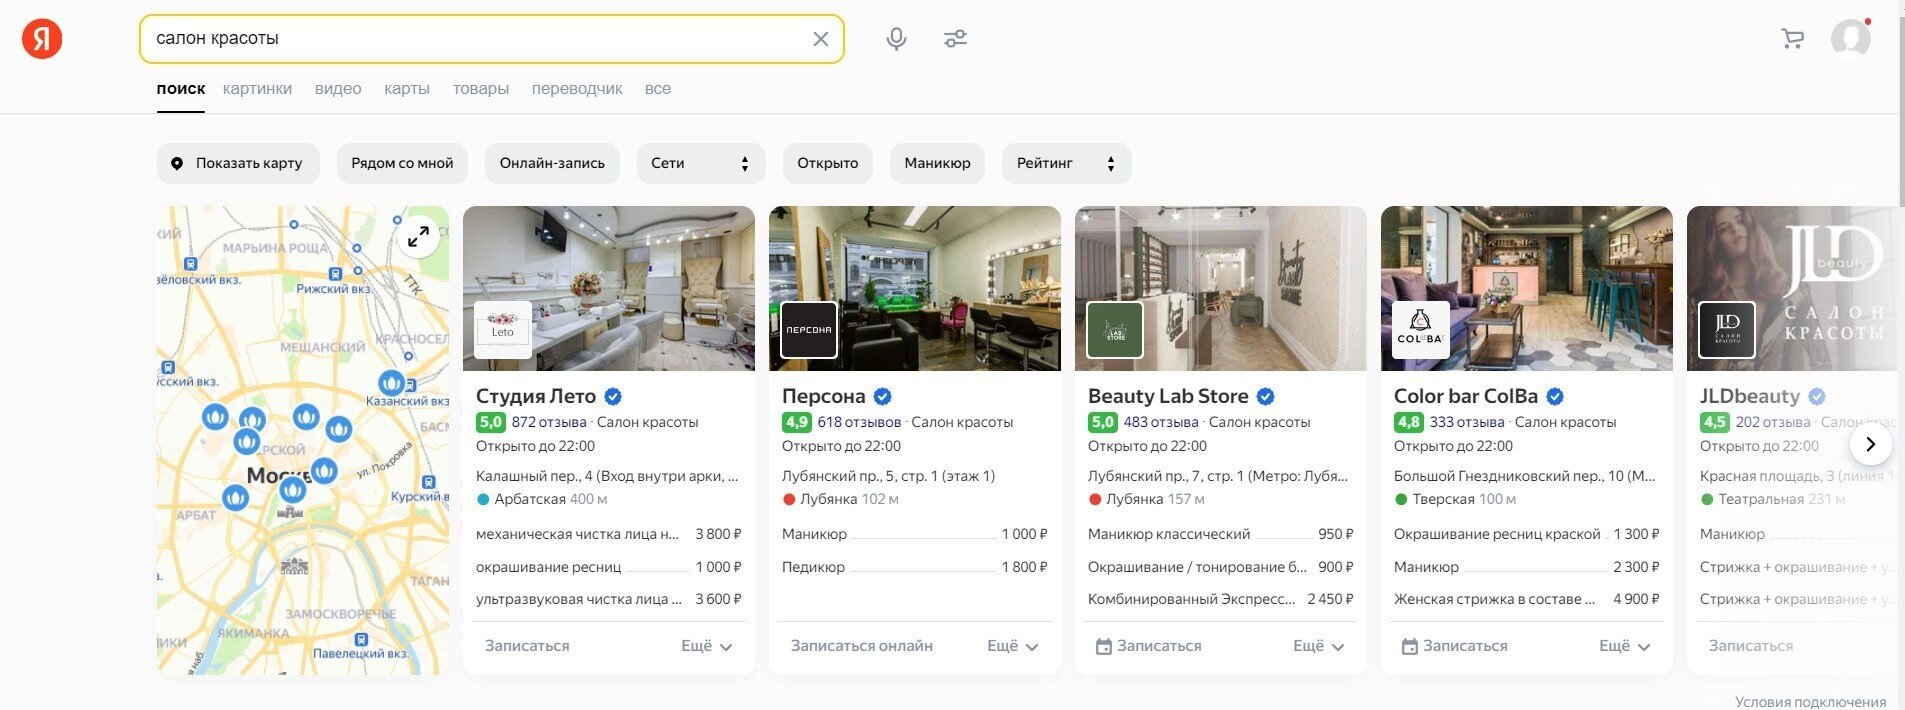This screenshot has width=1905, height=710.
Task: Click the verified badge next to Color bar ColBa
Action: coord(1555,396)
